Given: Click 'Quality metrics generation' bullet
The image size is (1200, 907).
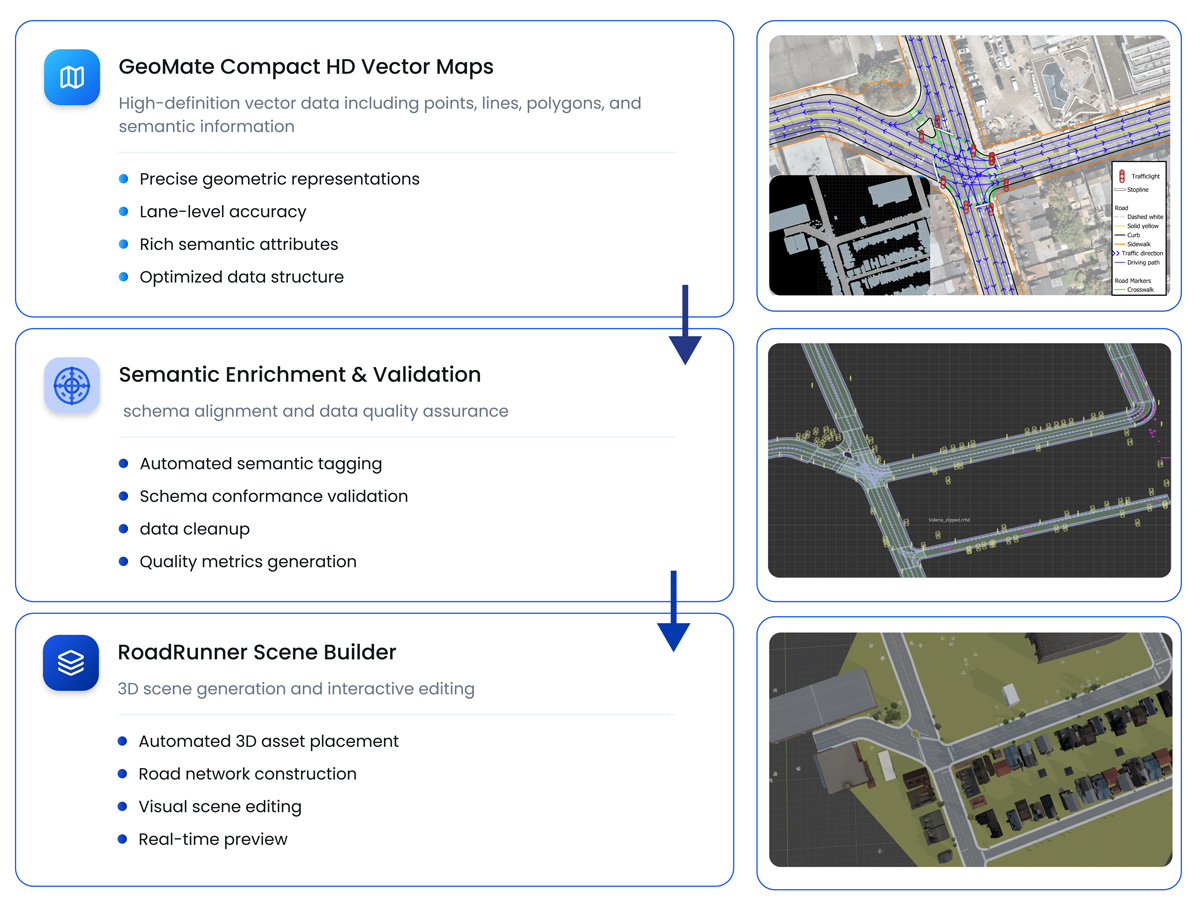Looking at the screenshot, I should (x=237, y=562).
